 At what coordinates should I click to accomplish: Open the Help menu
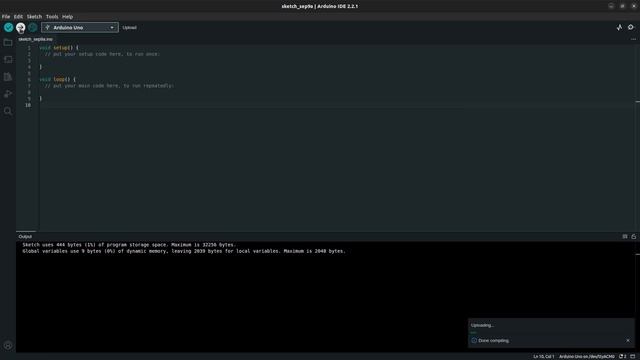(67, 17)
